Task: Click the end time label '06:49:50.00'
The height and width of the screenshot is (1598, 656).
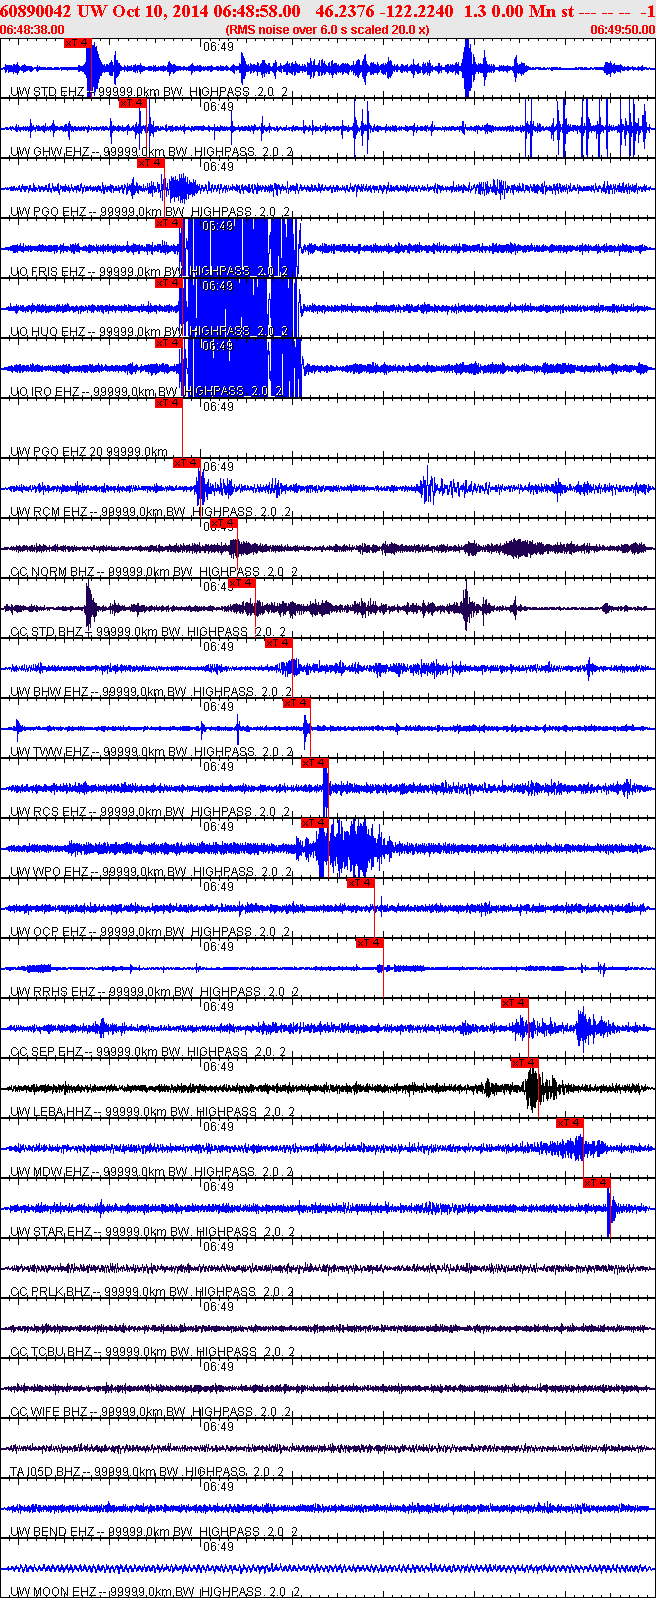Action: coord(622,30)
